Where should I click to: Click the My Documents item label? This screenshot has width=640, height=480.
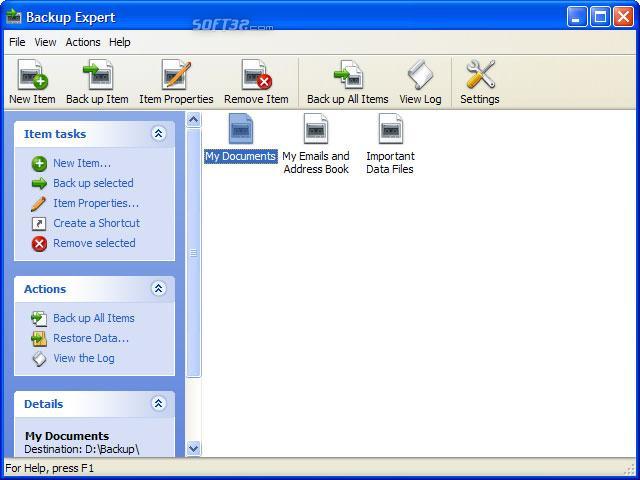(241, 156)
